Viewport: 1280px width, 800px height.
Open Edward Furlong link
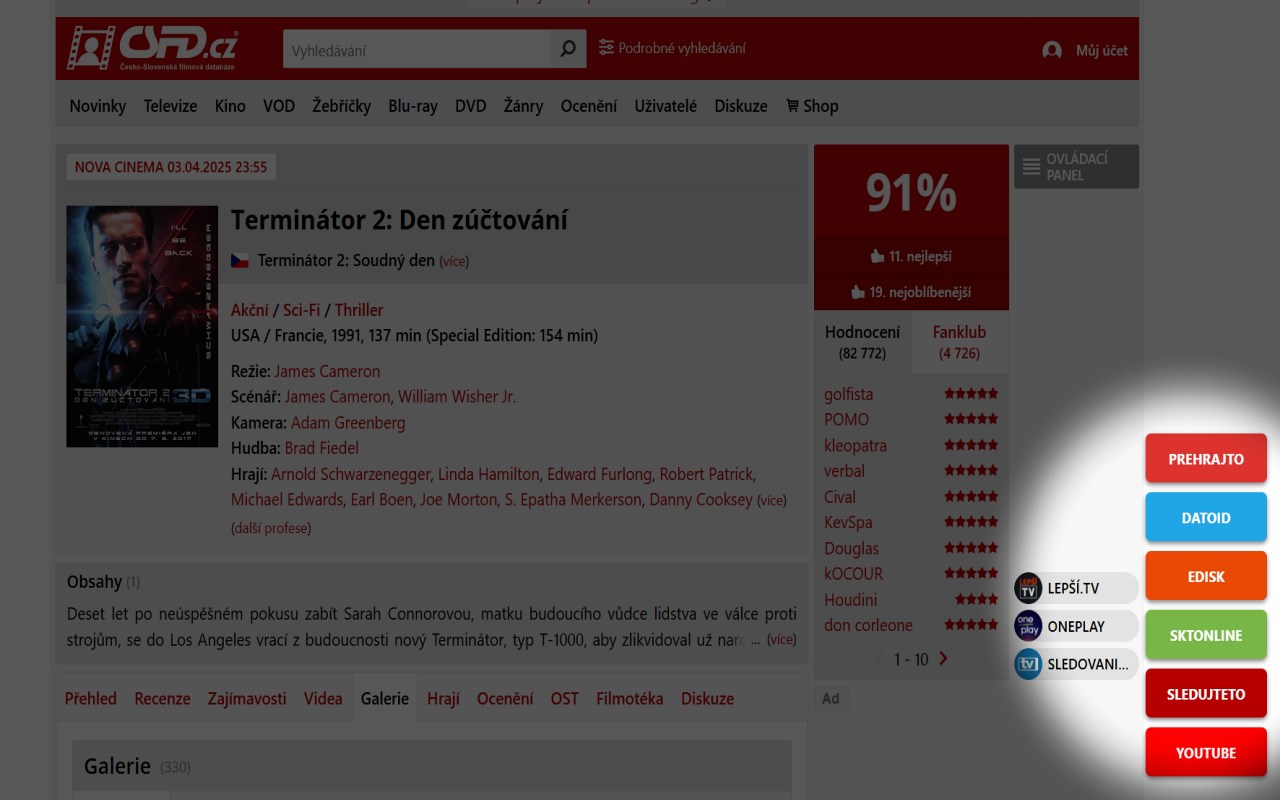coord(600,474)
